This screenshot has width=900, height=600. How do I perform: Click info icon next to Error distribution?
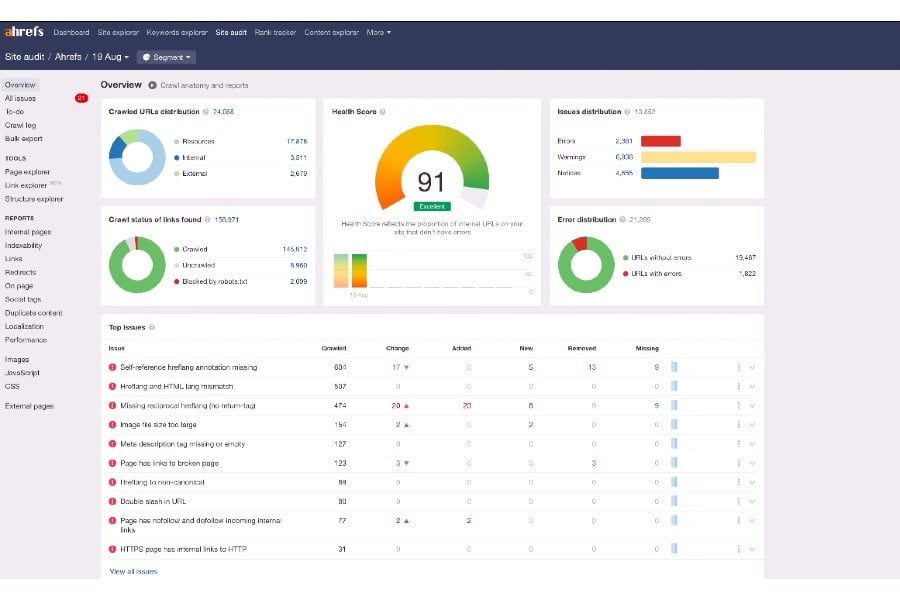[622, 219]
